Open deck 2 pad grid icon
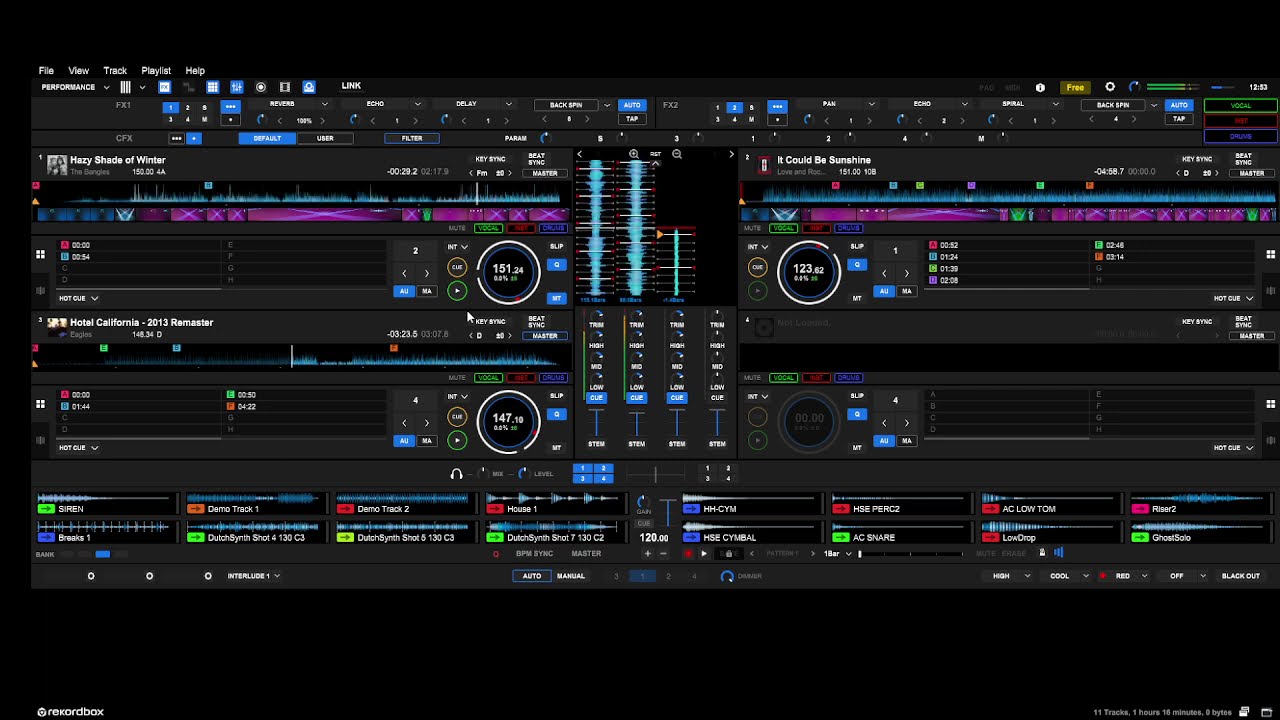The image size is (1280, 720). click(1271, 254)
